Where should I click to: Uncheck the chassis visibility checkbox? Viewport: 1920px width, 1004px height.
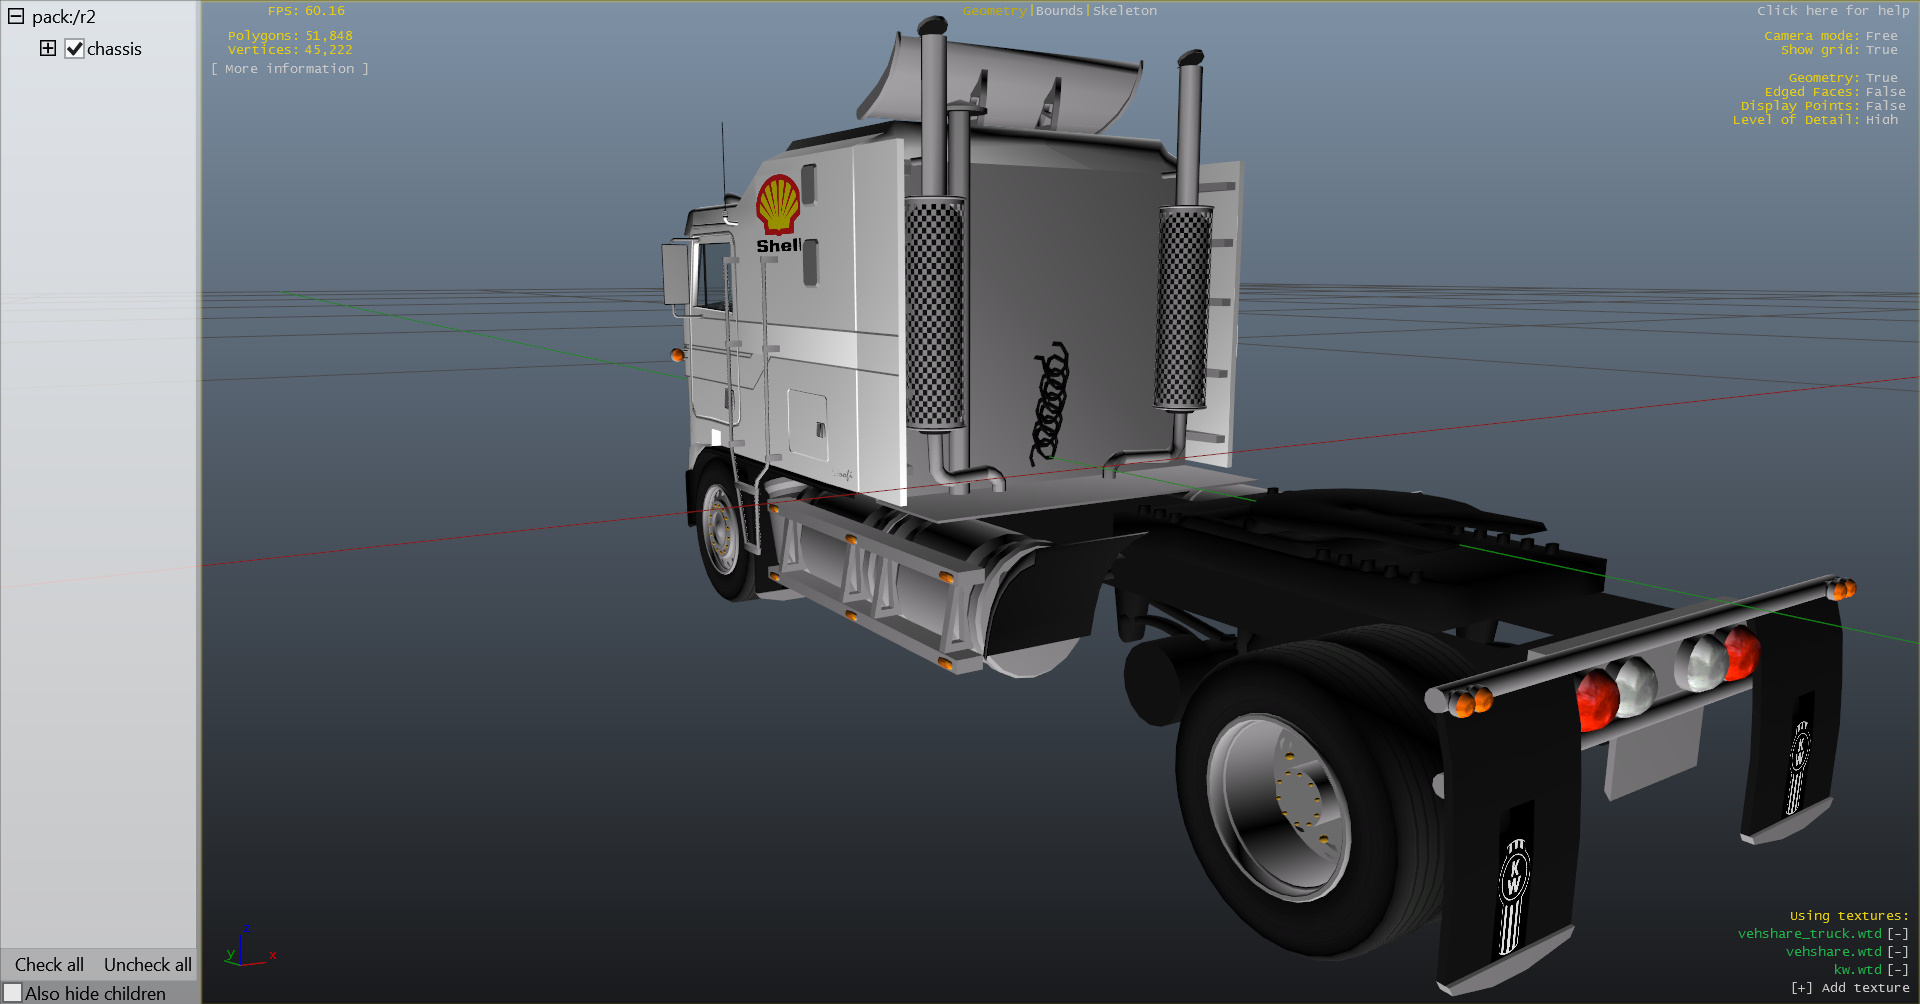(74, 48)
